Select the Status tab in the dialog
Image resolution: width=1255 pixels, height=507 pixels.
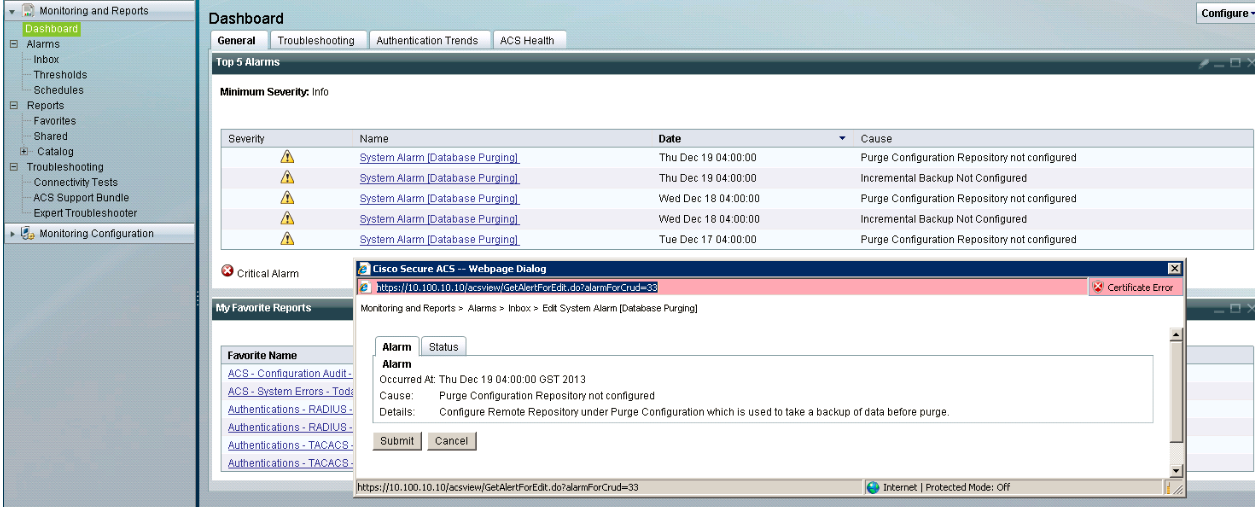(444, 347)
